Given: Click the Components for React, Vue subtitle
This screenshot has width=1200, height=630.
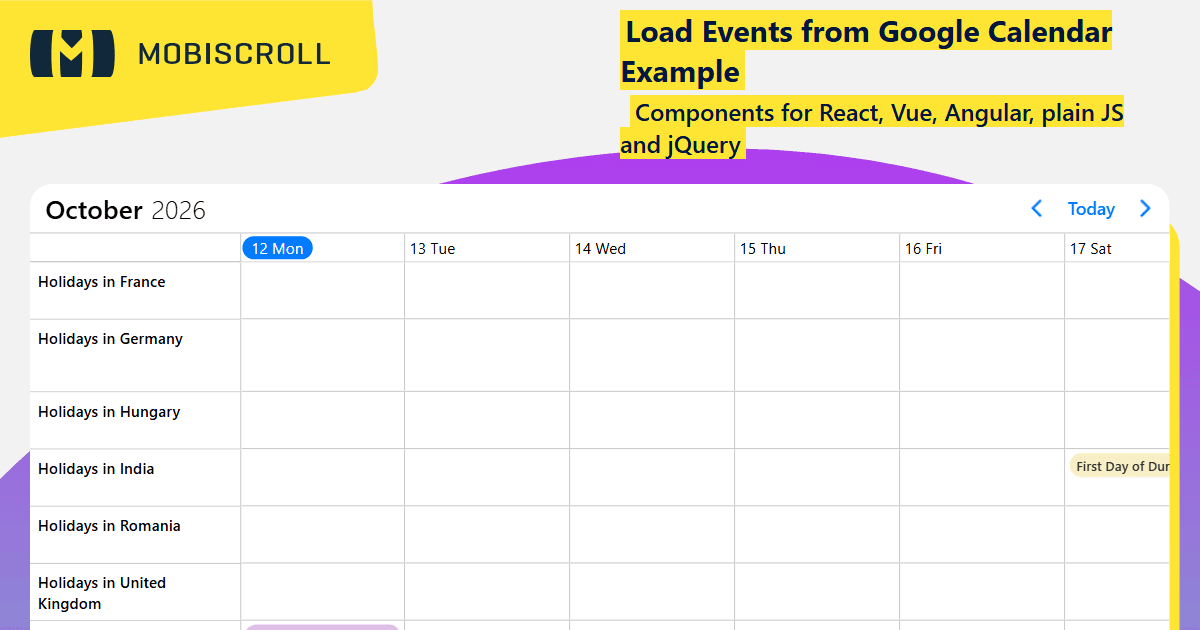Looking at the screenshot, I should (x=872, y=129).
